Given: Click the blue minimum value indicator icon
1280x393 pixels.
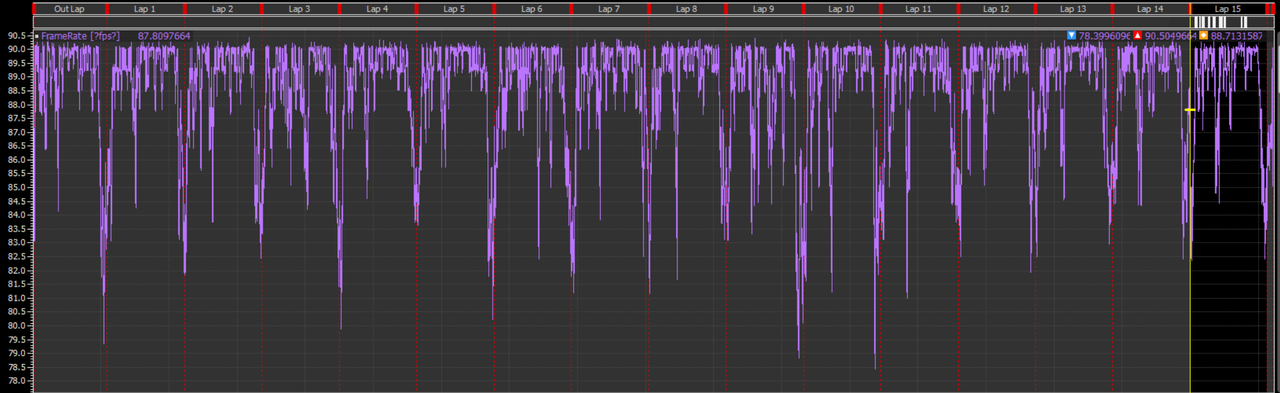Looking at the screenshot, I should click(1072, 36).
